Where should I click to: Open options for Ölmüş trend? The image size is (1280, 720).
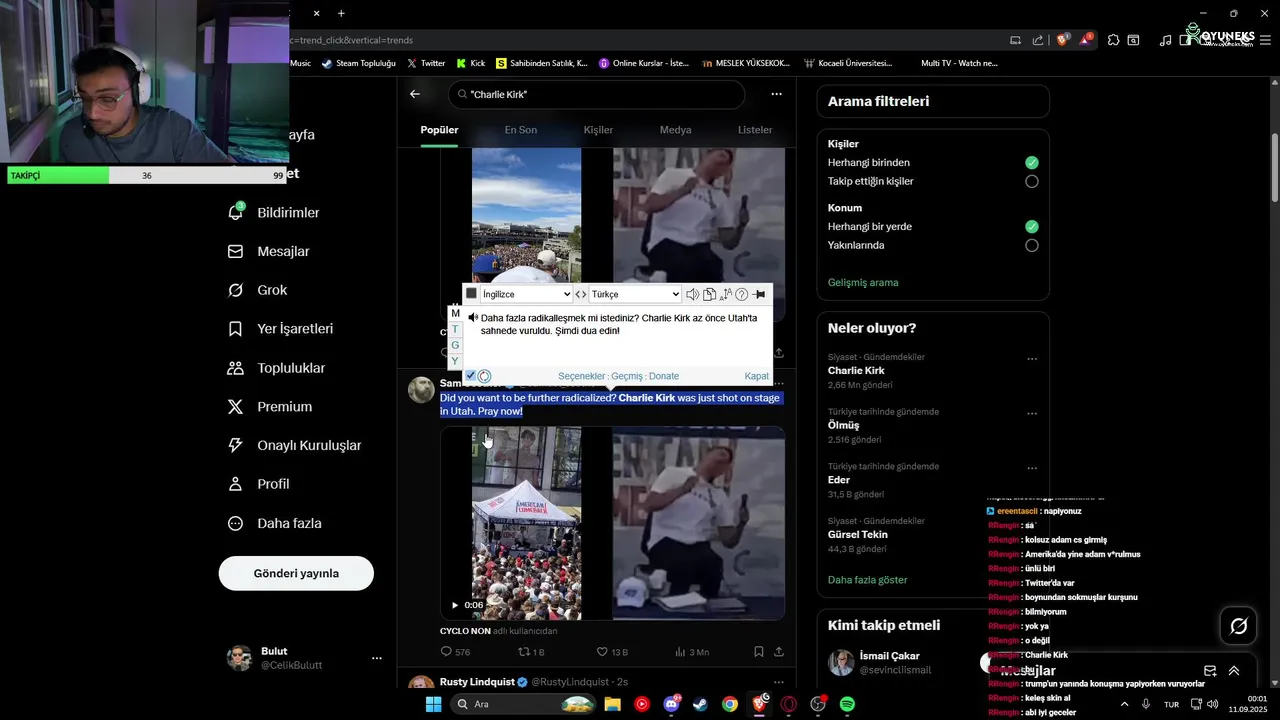1032,413
